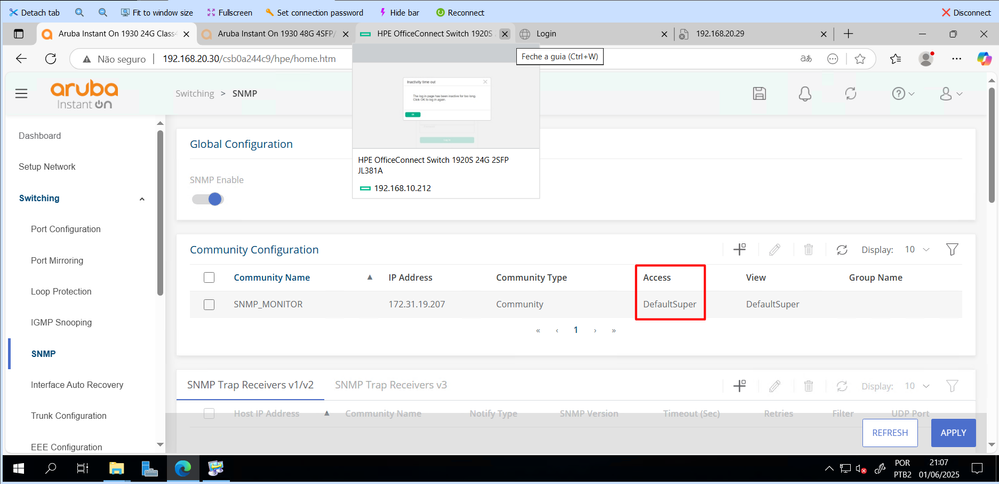The width and height of the screenshot is (999, 484).
Task: Click the add community plus icon
Action: click(740, 250)
